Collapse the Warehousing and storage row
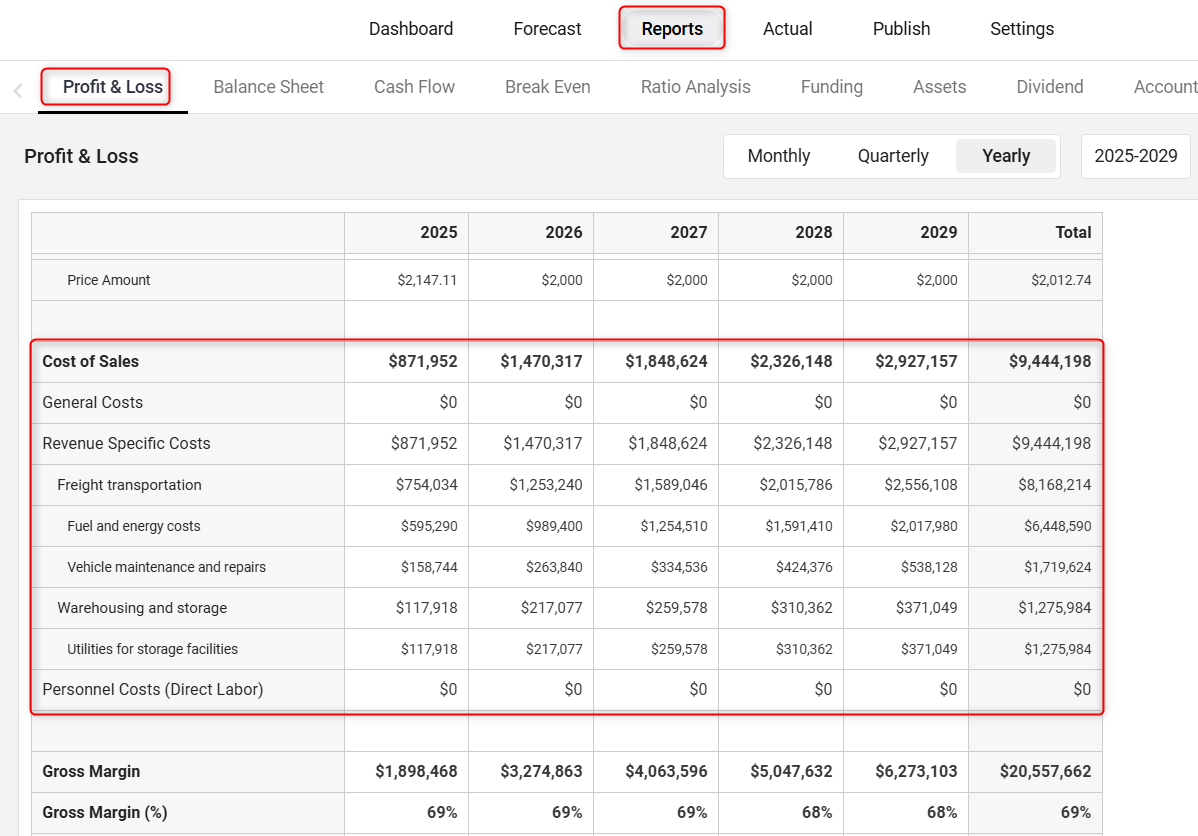 142,608
